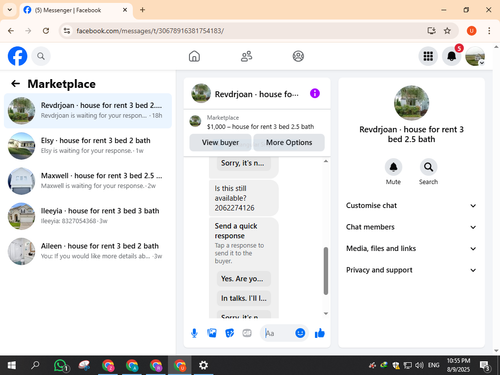Search in conversation magnifier icon
The width and height of the screenshot is (500, 375).
[428, 167]
